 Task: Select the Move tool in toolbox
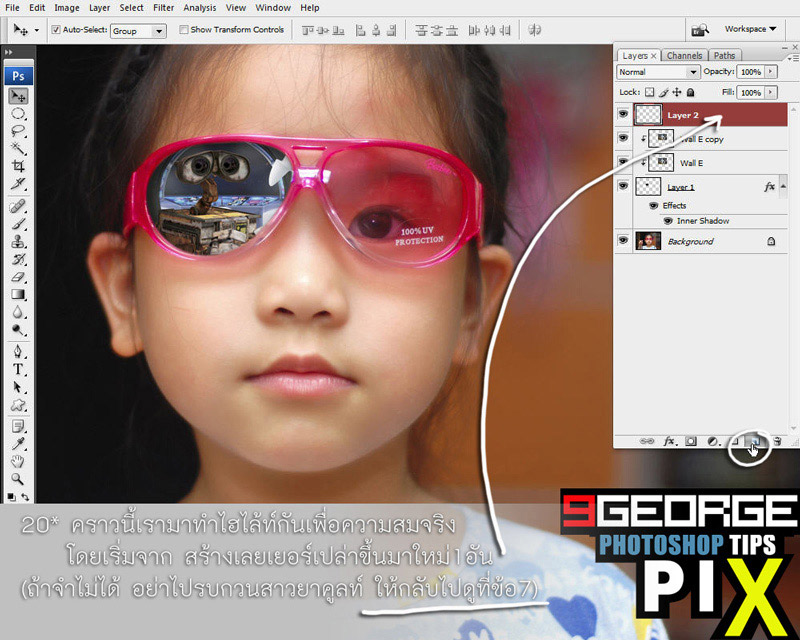click(x=18, y=96)
